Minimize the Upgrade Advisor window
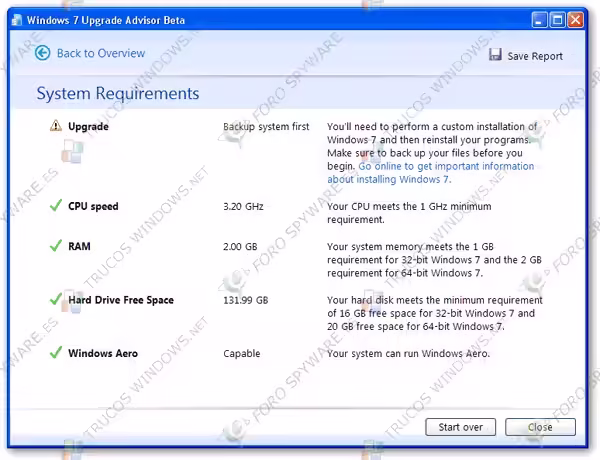The width and height of the screenshot is (600, 460). (x=539, y=20)
